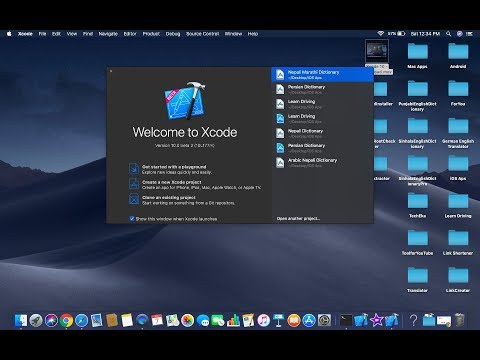Open the Product menu
Image resolution: width=480 pixels, height=360 pixels.
tap(151, 34)
